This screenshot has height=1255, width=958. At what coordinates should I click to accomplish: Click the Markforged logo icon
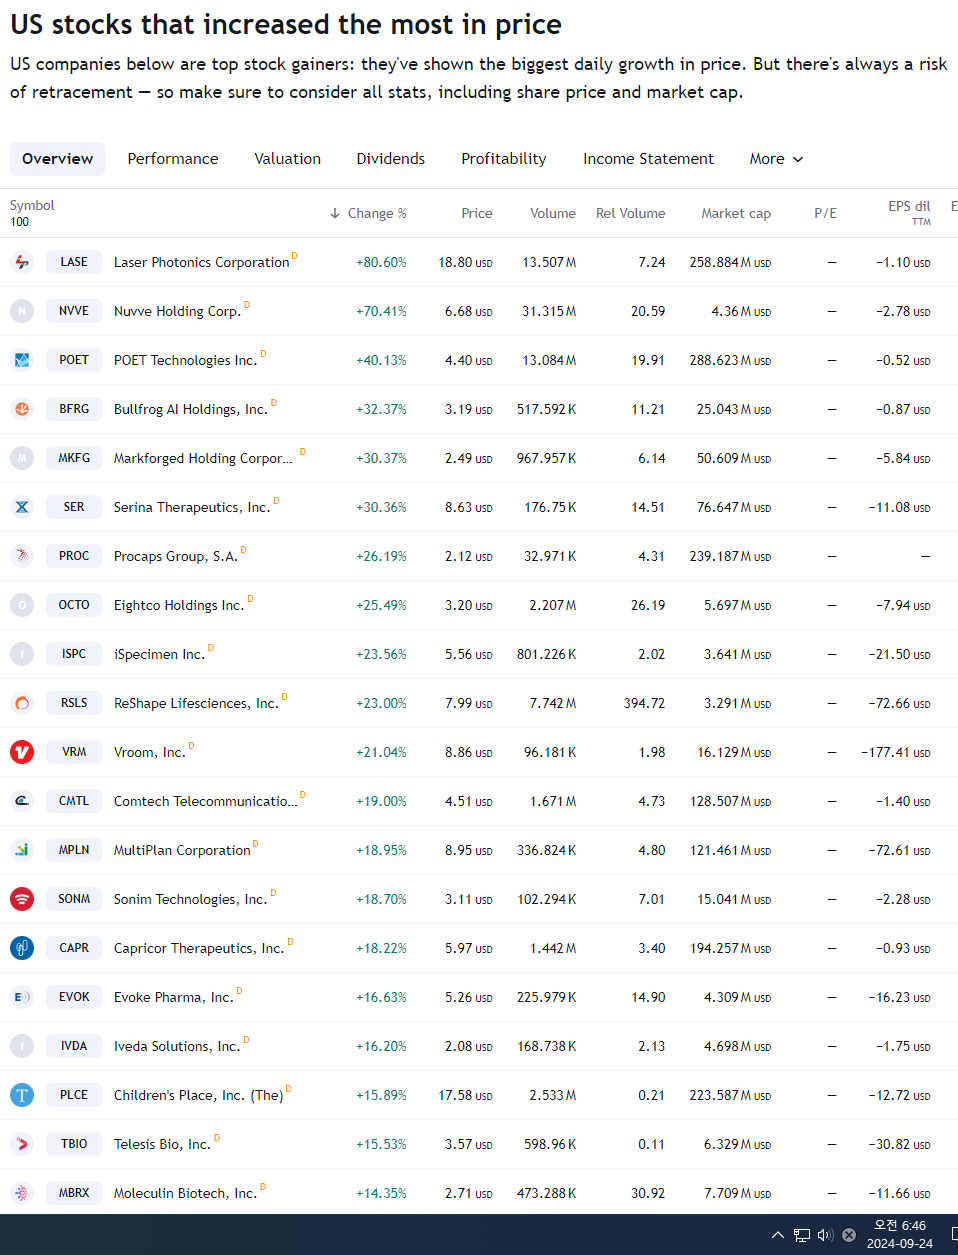click(x=22, y=458)
